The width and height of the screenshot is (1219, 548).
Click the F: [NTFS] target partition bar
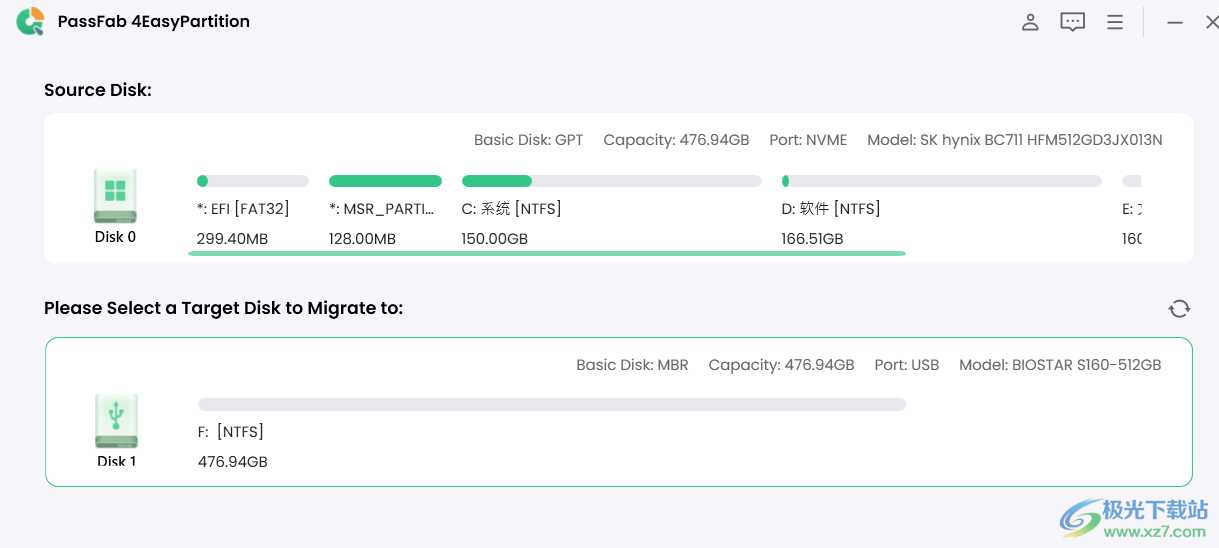click(x=552, y=404)
